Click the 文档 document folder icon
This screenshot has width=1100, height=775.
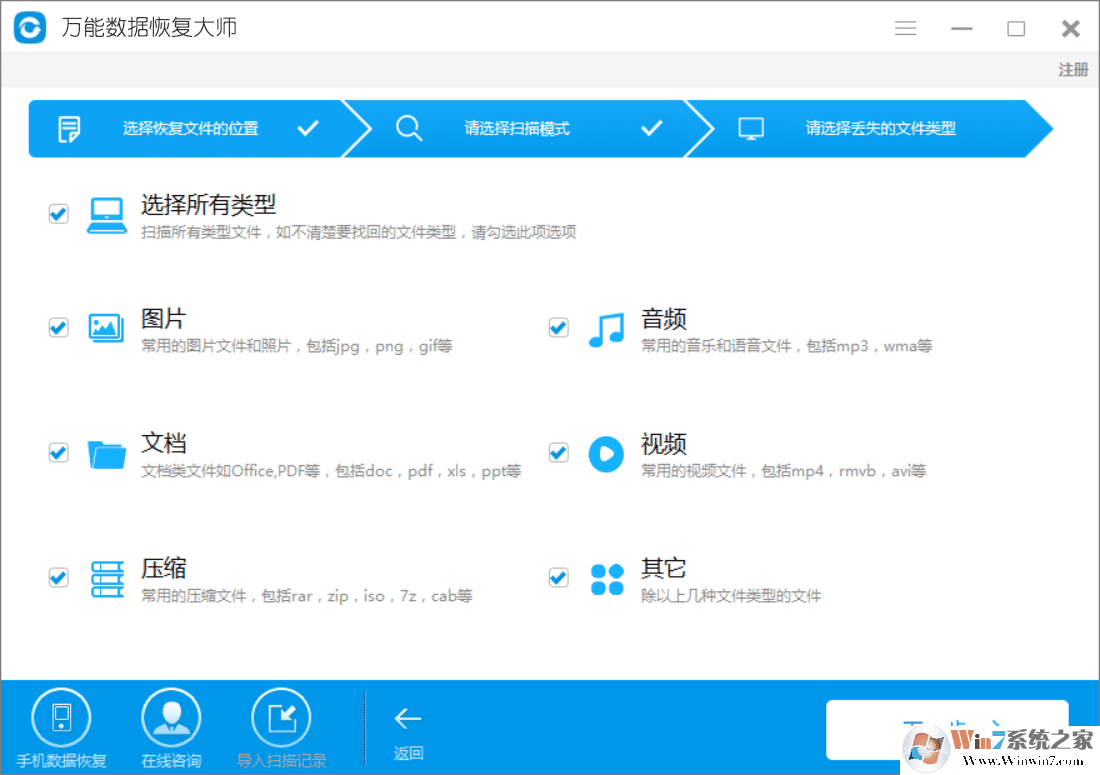pos(106,452)
